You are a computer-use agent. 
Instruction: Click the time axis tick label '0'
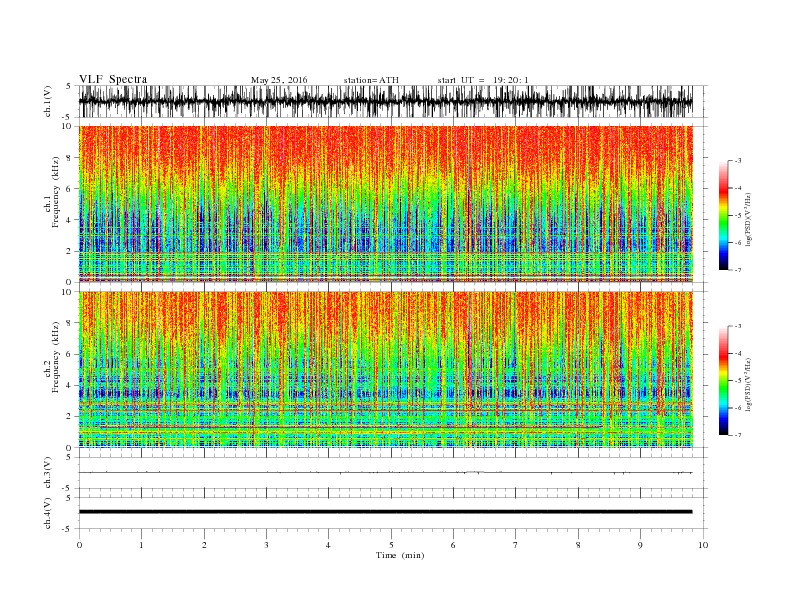79,545
